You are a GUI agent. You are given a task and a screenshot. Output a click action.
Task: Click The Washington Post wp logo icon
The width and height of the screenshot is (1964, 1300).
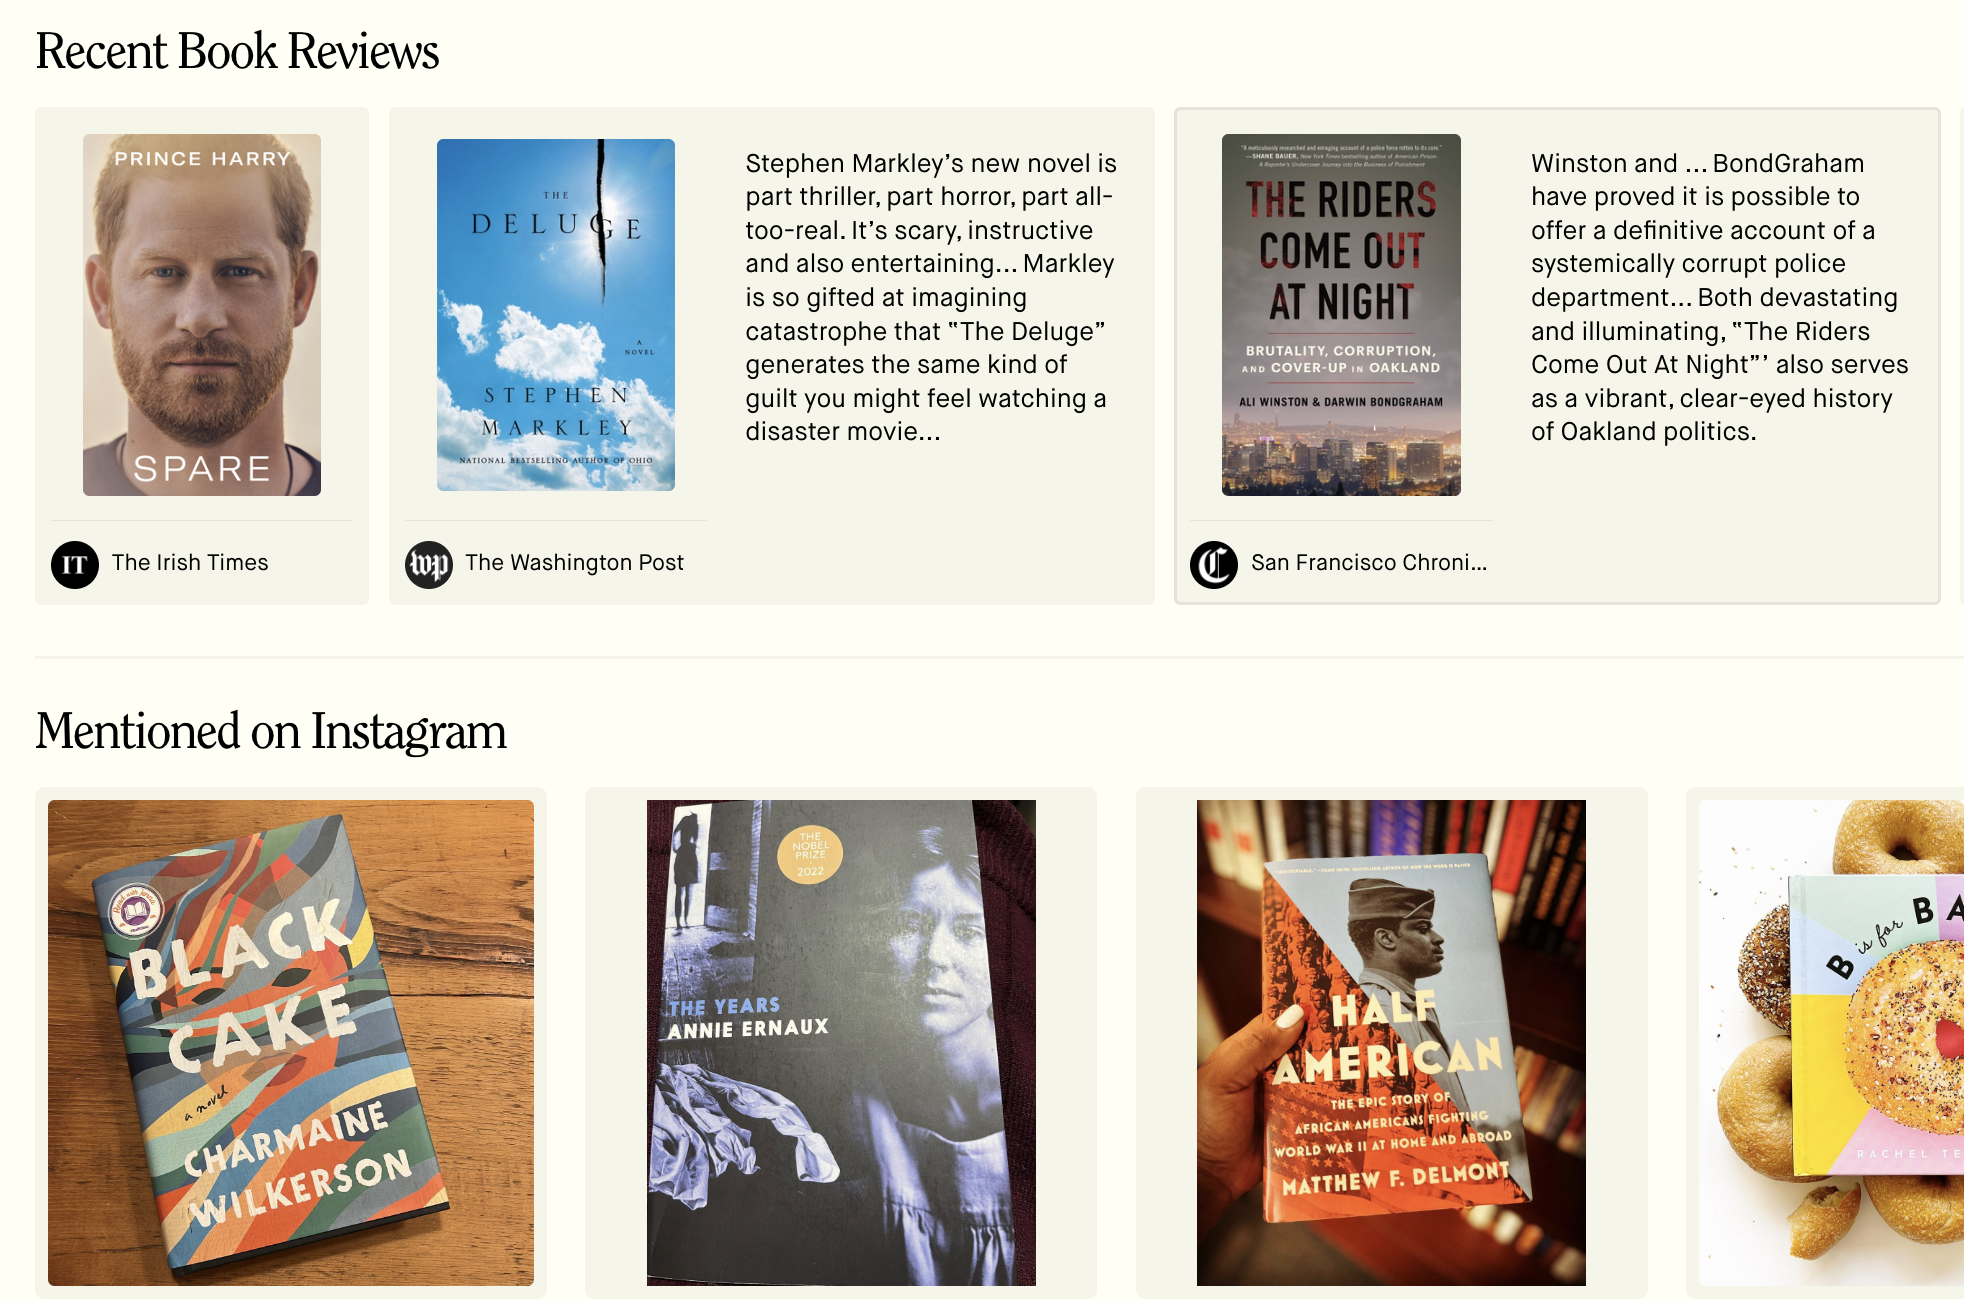(x=429, y=564)
